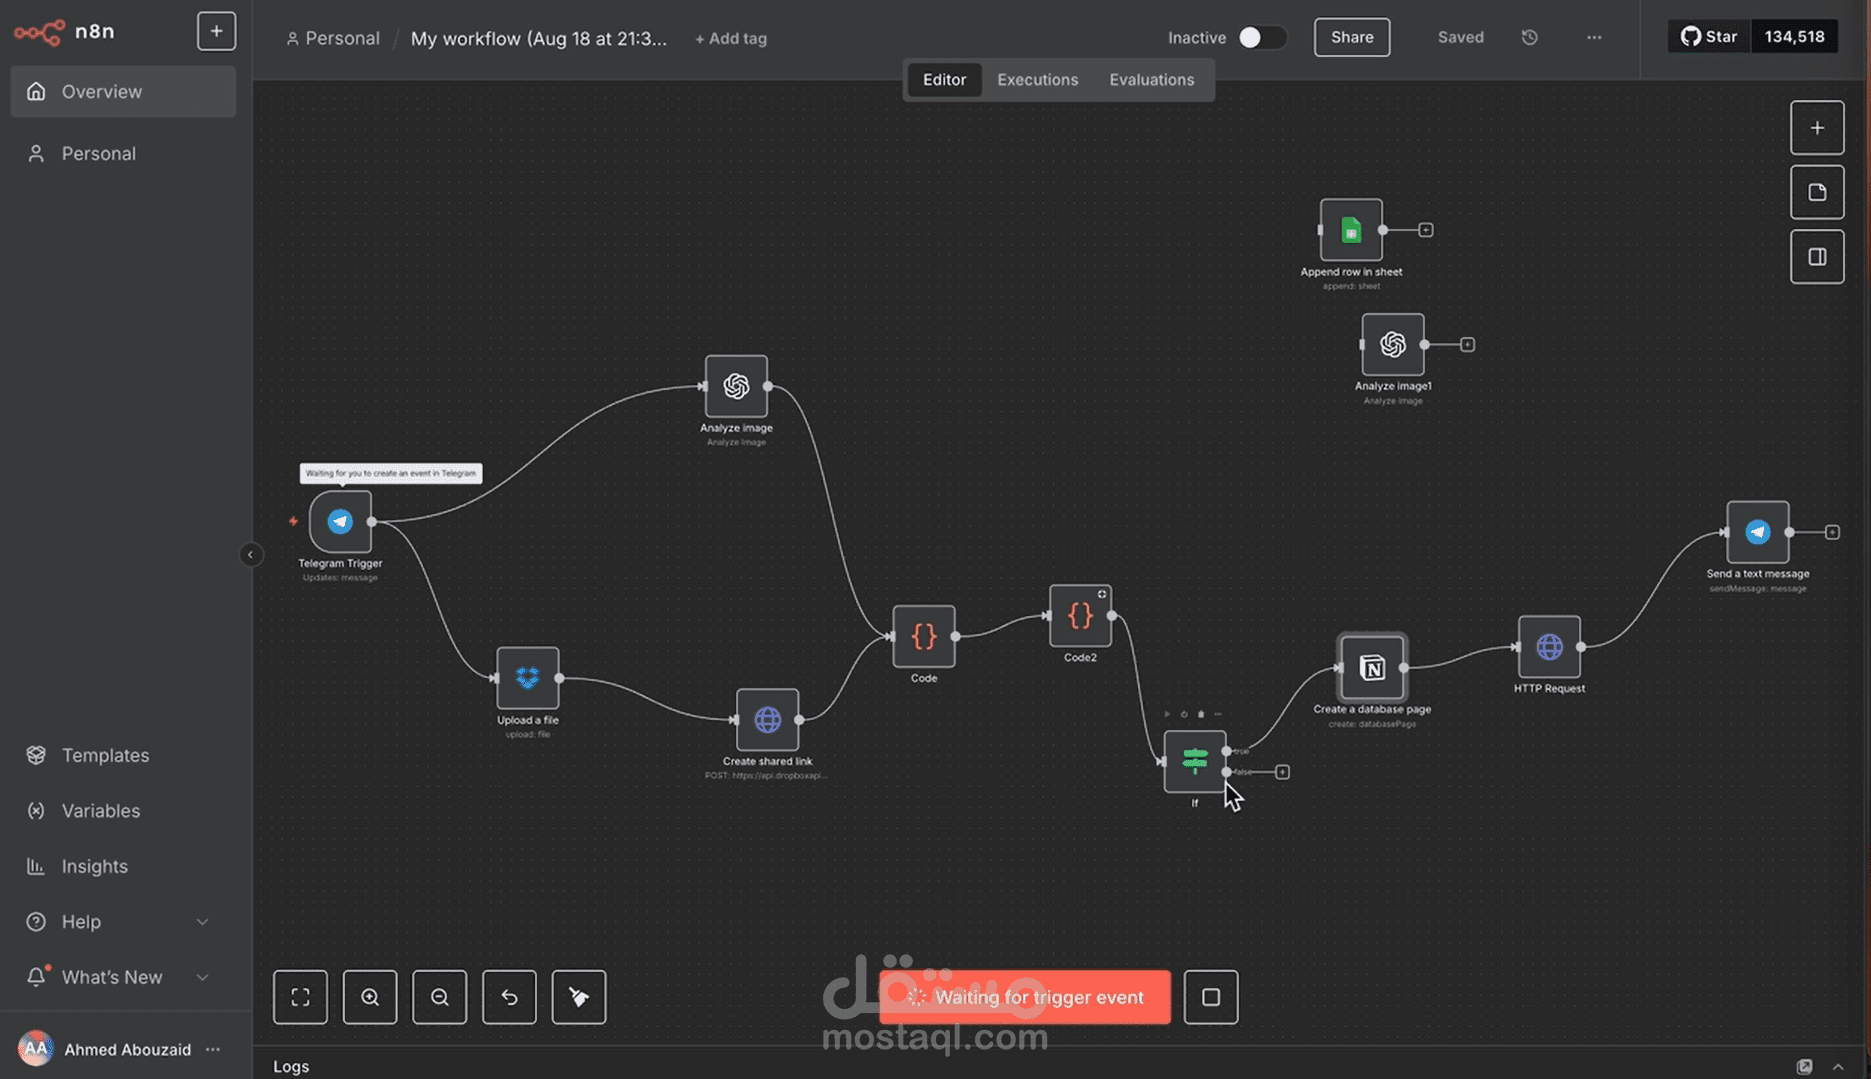The height and width of the screenshot is (1079, 1871).
Task: Click execute button above If node
Action: tap(1167, 714)
